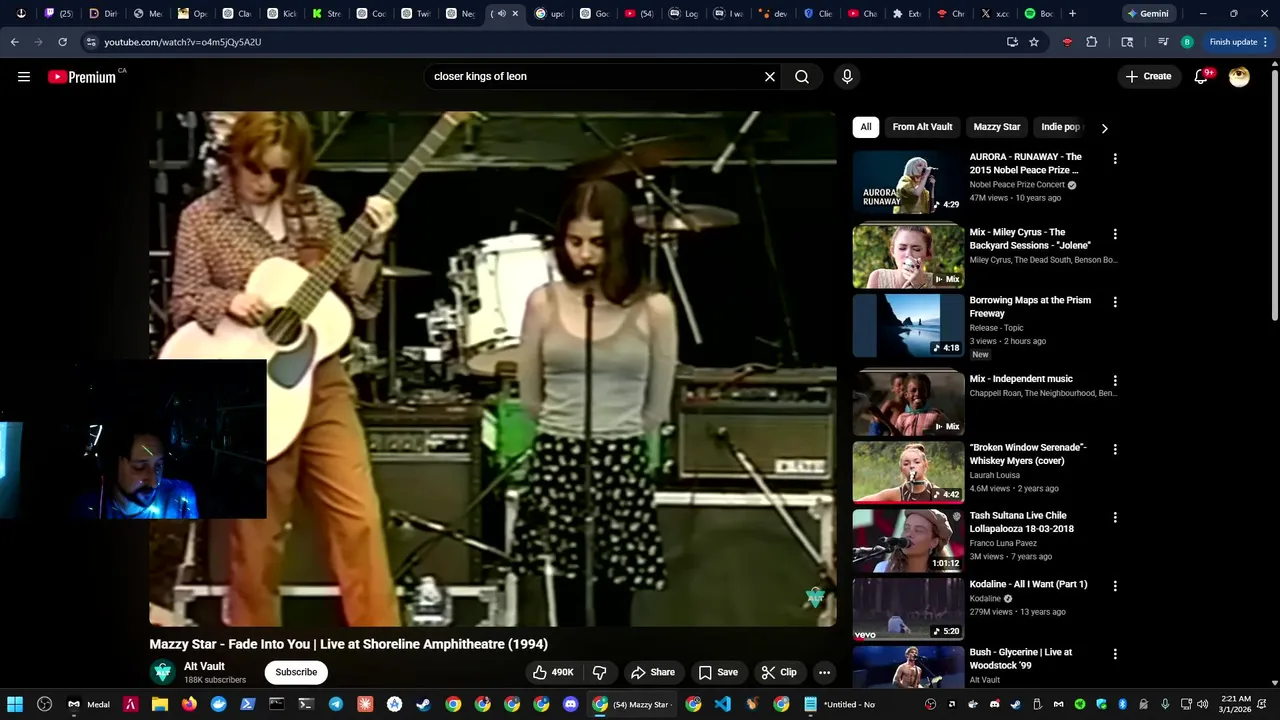Open Steam from the taskbar
This screenshot has height=720, width=1280.
(x=424, y=704)
